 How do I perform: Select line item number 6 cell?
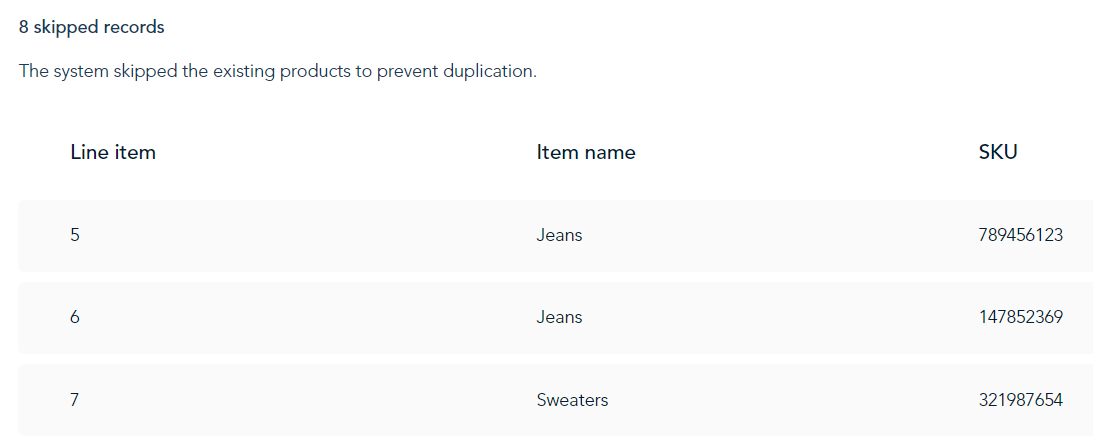(75, 317)
